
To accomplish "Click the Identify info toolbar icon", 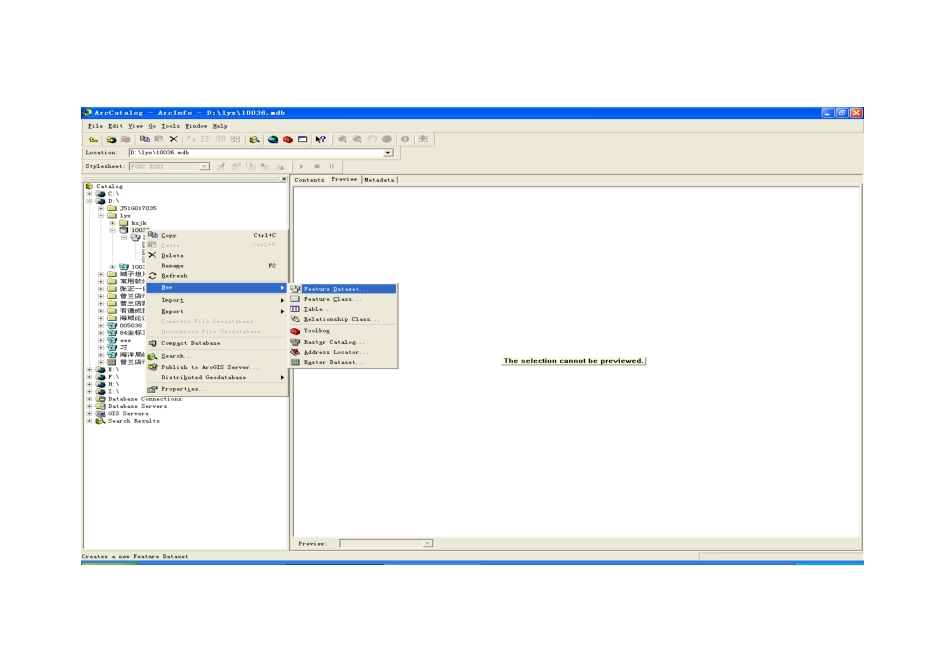I will pyautogui.click(x=405, y=139).
